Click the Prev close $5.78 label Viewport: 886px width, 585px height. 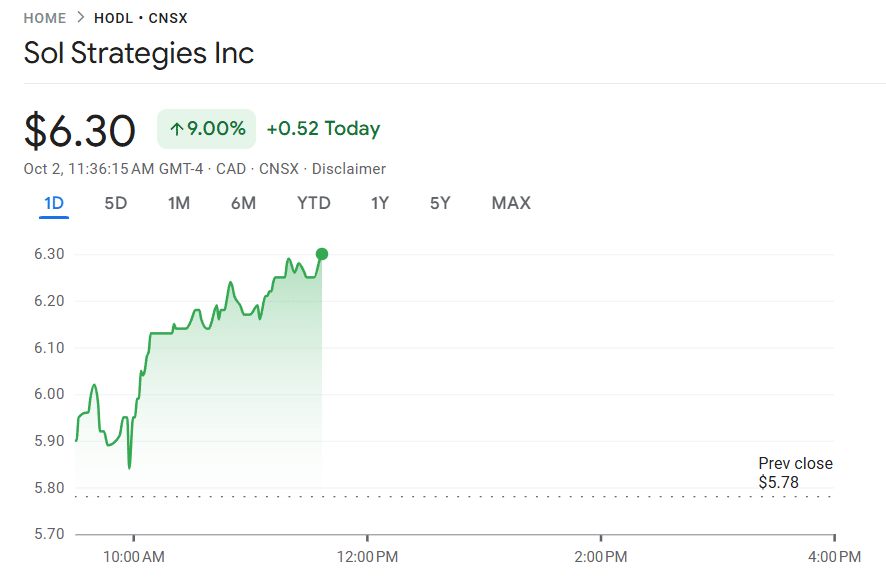pos(795,474)
